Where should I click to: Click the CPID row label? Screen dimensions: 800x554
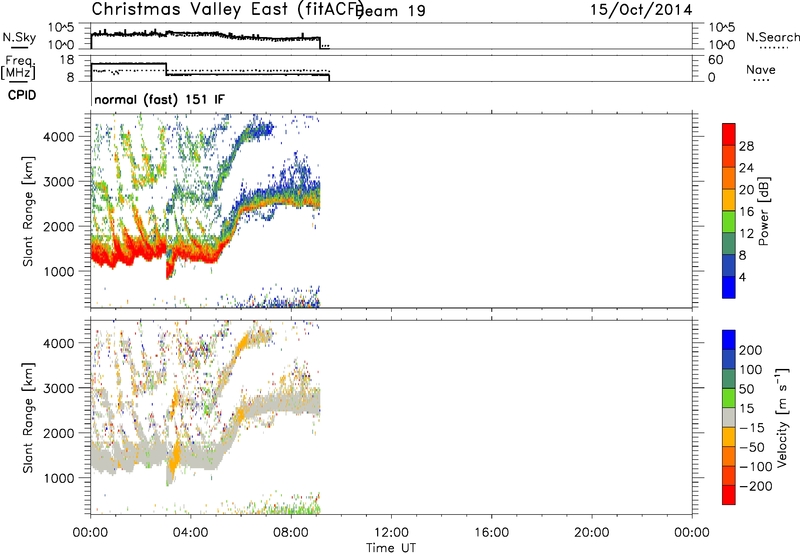click(22, 95)
